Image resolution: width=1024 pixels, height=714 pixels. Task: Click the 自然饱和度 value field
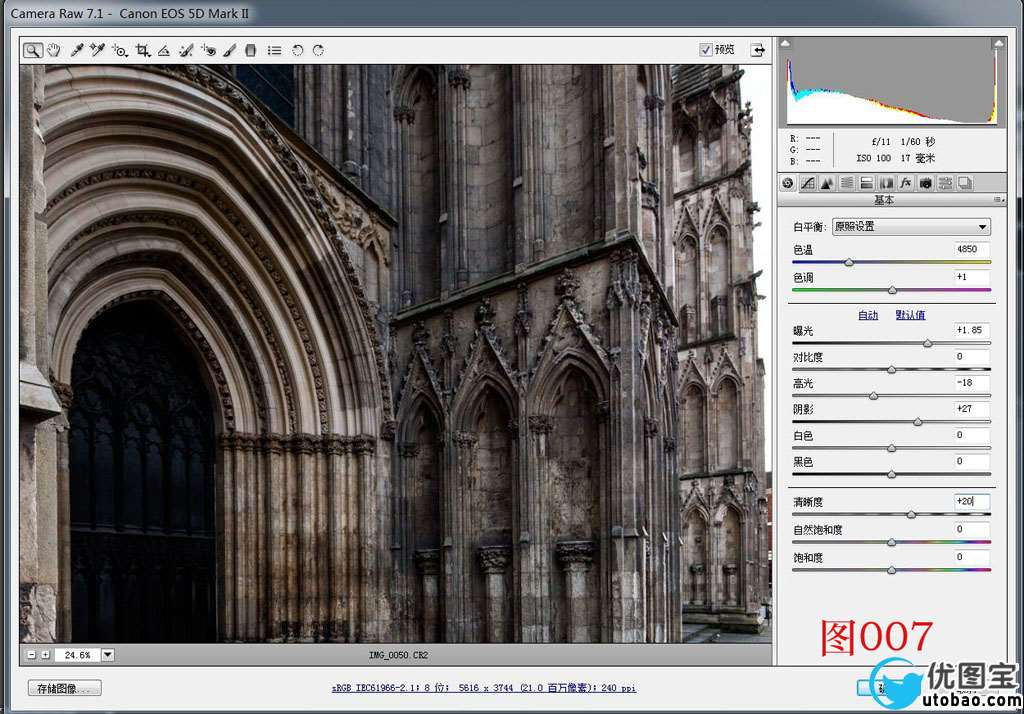click(971, 529)
